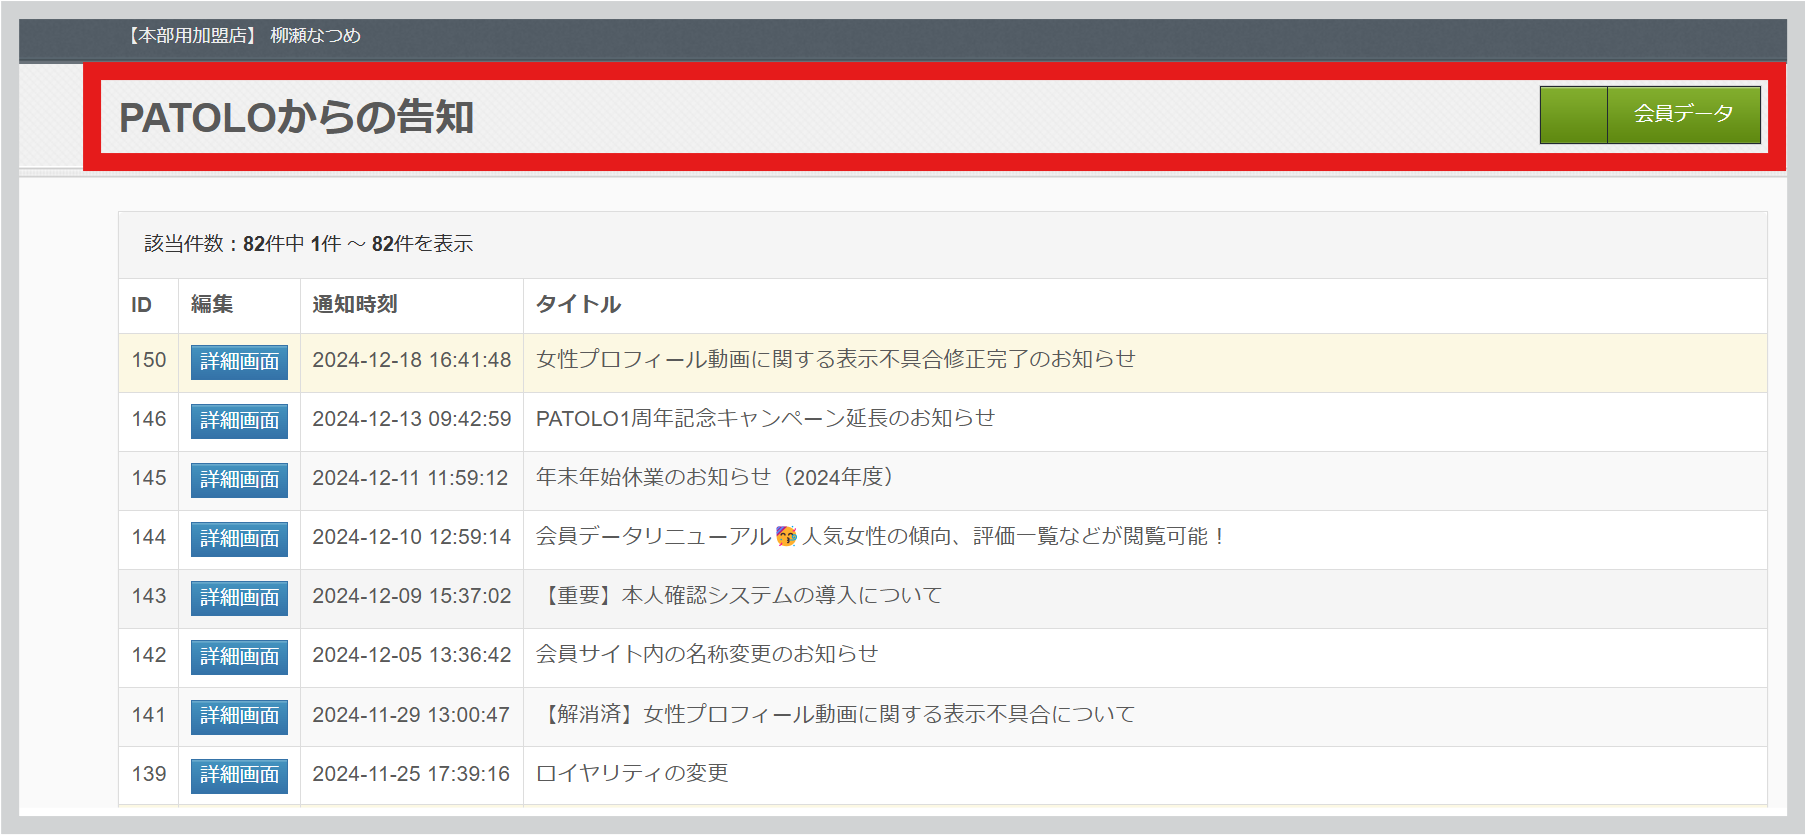Select title 【解消済】女性プロフィール動画に関する表示不具合について
Image resolution: width=1805 pixels, height=835 pixels.
coord(836,715)
